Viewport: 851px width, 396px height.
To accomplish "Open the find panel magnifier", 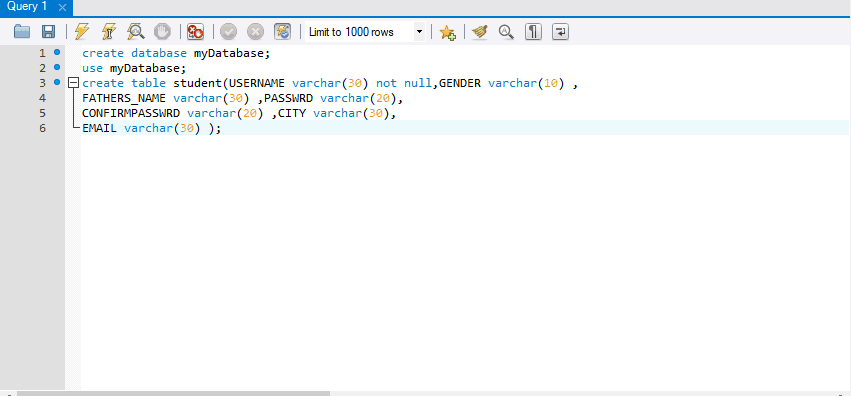I will pyautogui.click(x=506, y=31).
